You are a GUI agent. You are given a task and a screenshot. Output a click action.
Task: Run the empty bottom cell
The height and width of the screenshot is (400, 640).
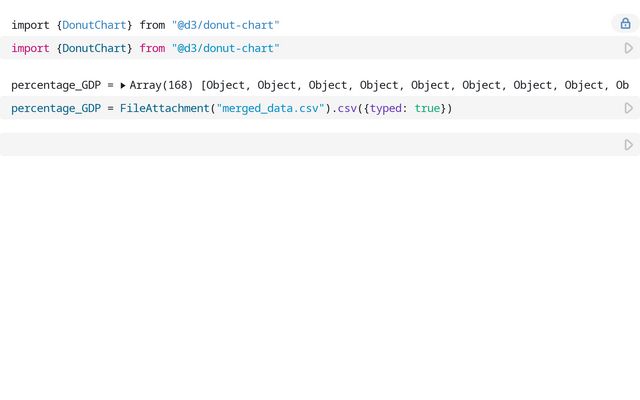pos(629,145)
